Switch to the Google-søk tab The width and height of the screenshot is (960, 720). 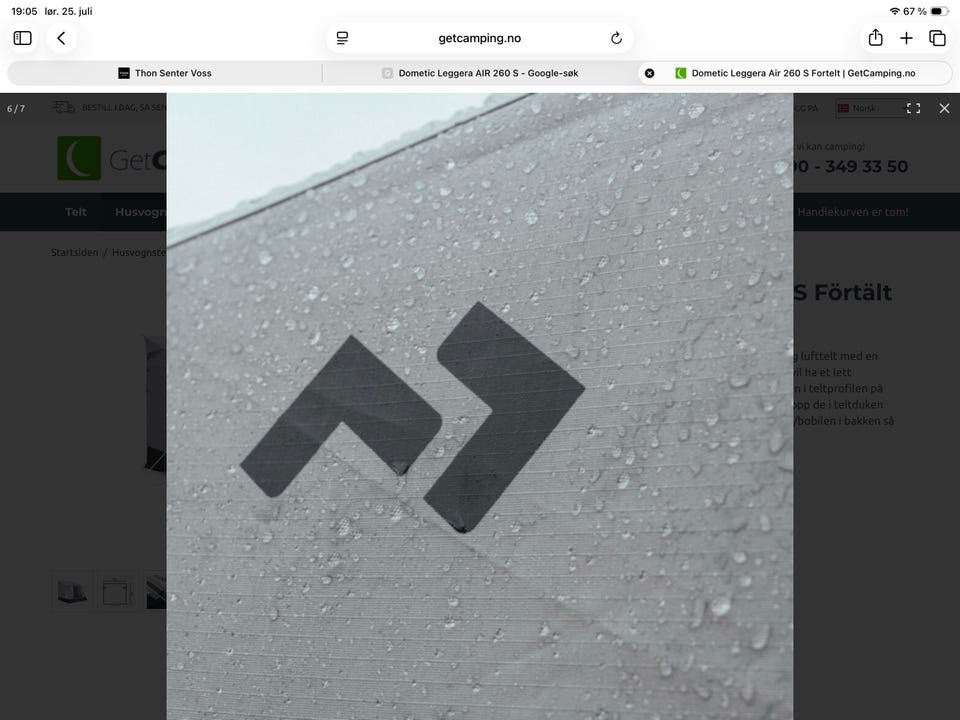point(480,73)
